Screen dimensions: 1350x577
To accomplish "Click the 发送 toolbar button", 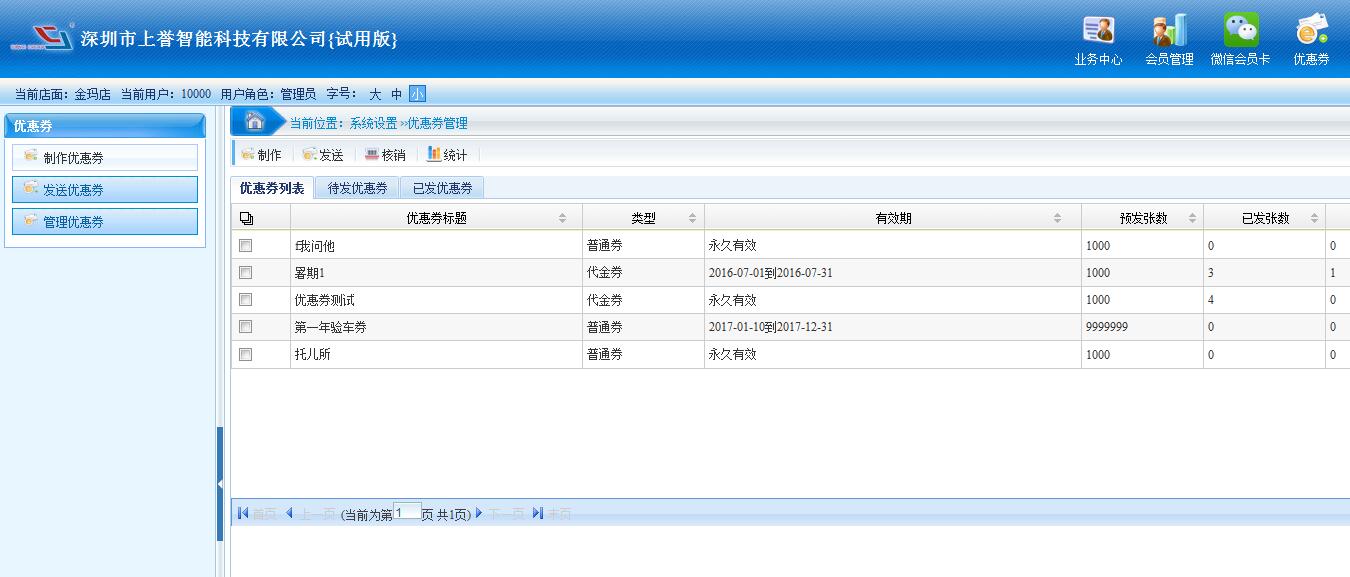I will click(x=323, y=155).
